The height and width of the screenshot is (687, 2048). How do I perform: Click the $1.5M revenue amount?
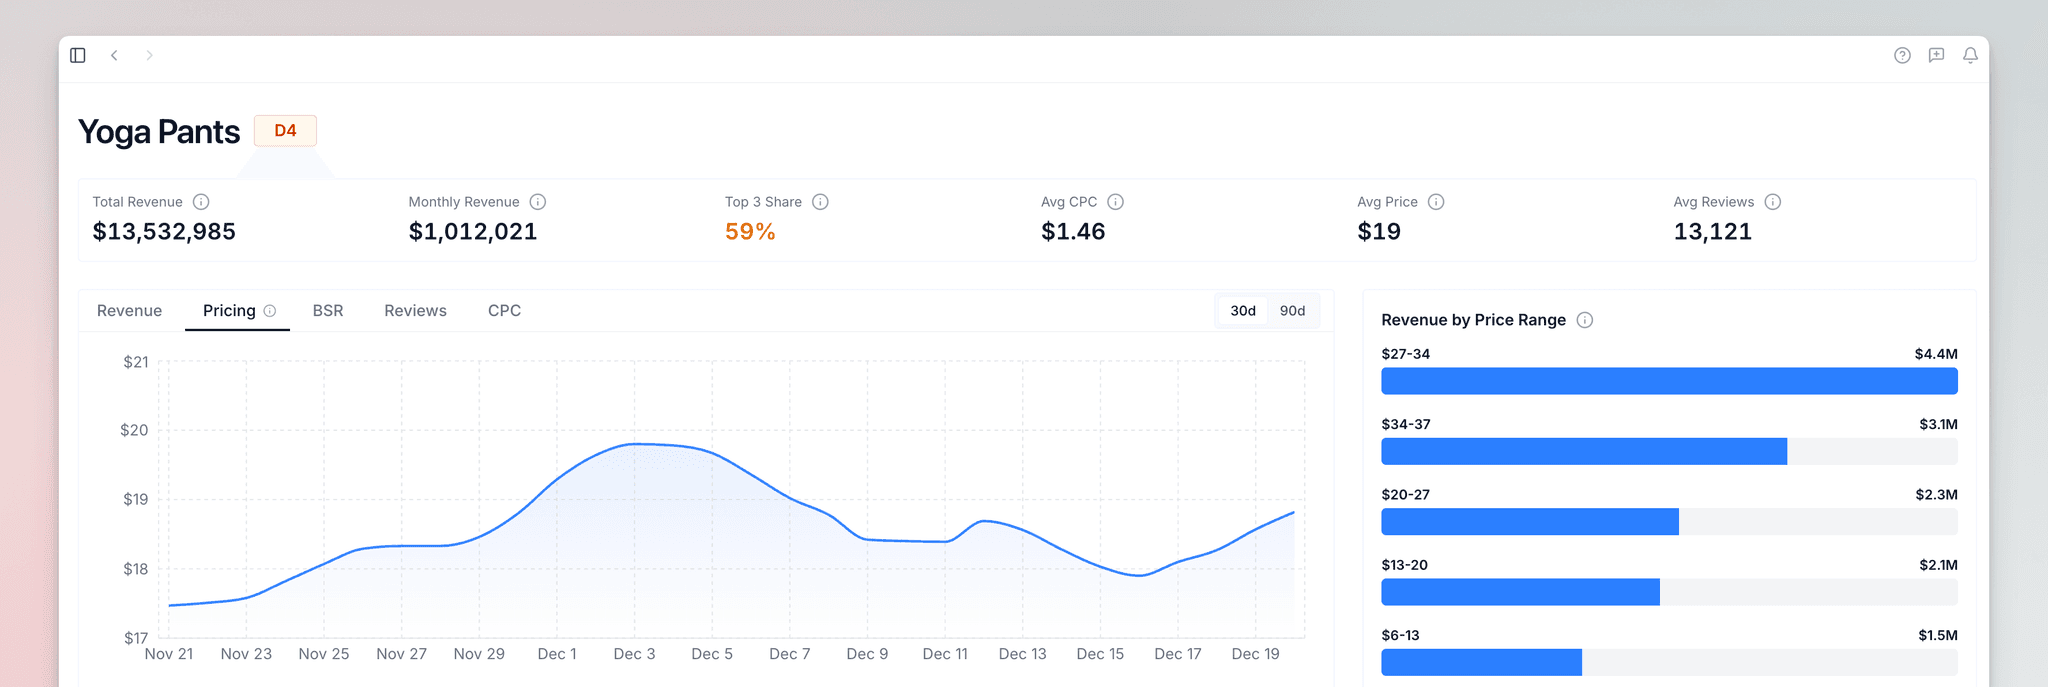pyautogui.click(x=1938, y=635)
